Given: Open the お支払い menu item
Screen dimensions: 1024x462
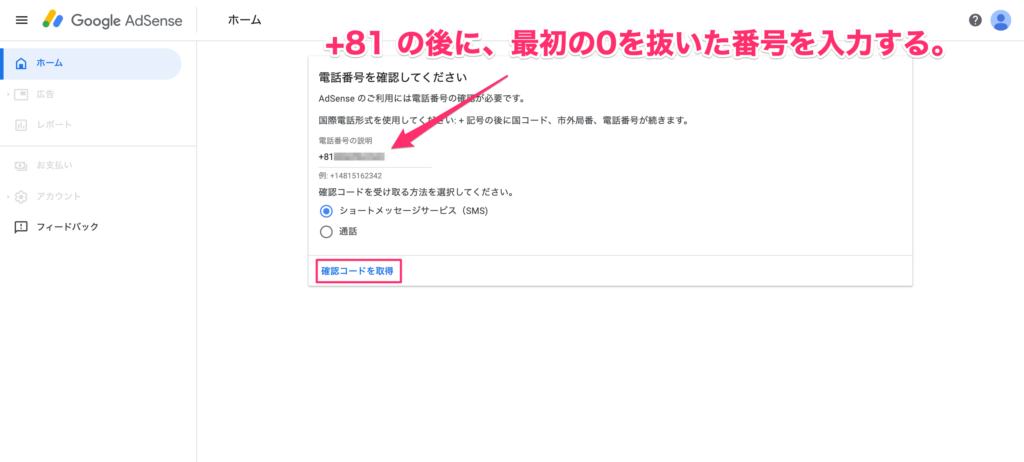Looking at the screenshot, I should coord(91,165).
